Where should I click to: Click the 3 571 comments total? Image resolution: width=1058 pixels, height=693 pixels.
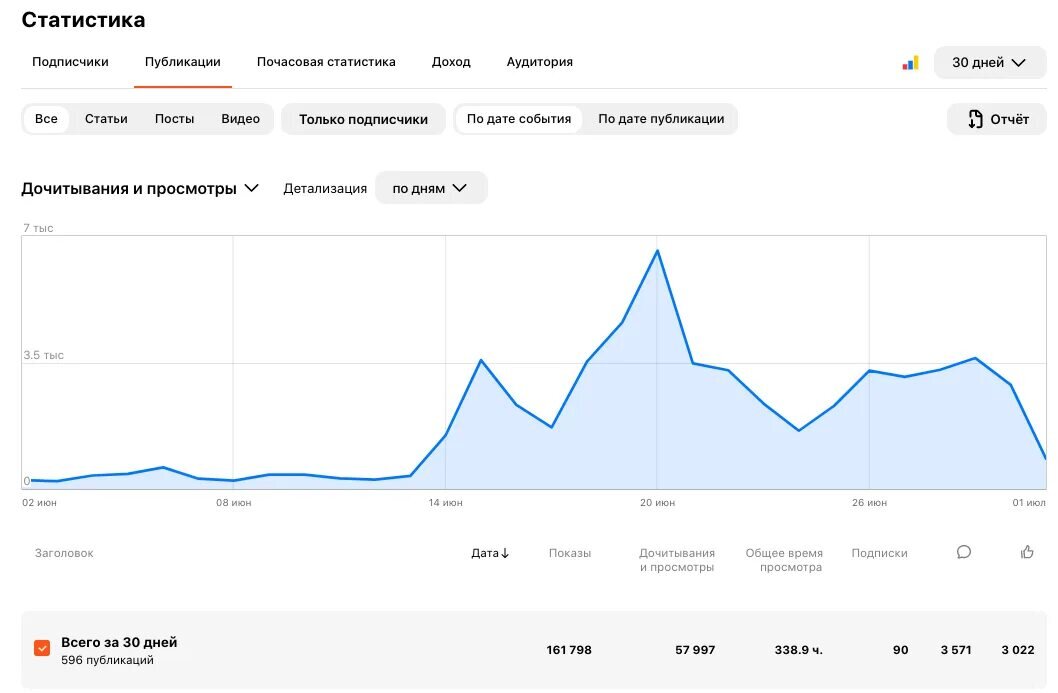955,650
